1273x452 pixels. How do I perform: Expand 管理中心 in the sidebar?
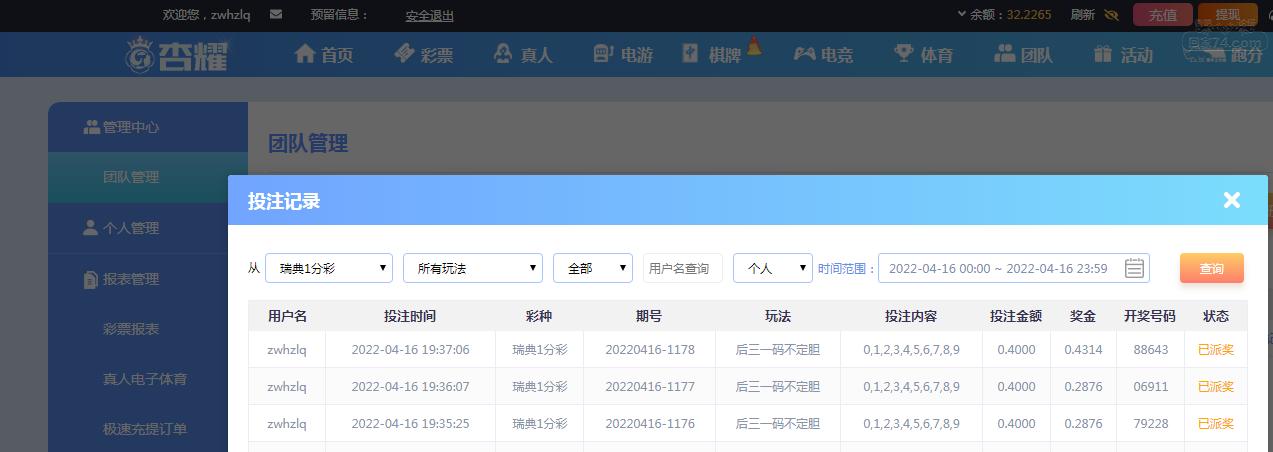tap(148, 127)
